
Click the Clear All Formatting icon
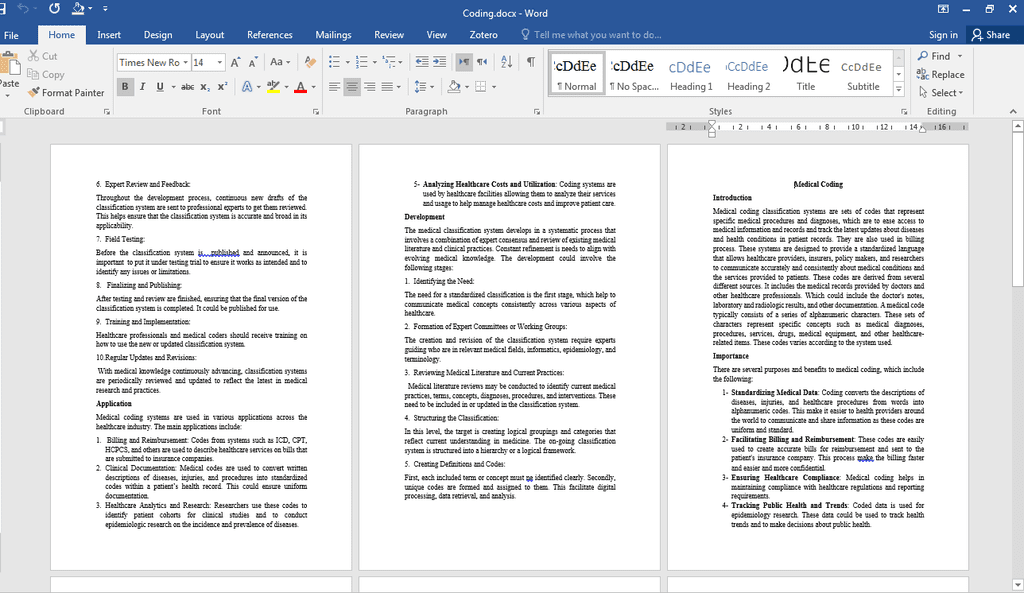[x=310, y=62]
